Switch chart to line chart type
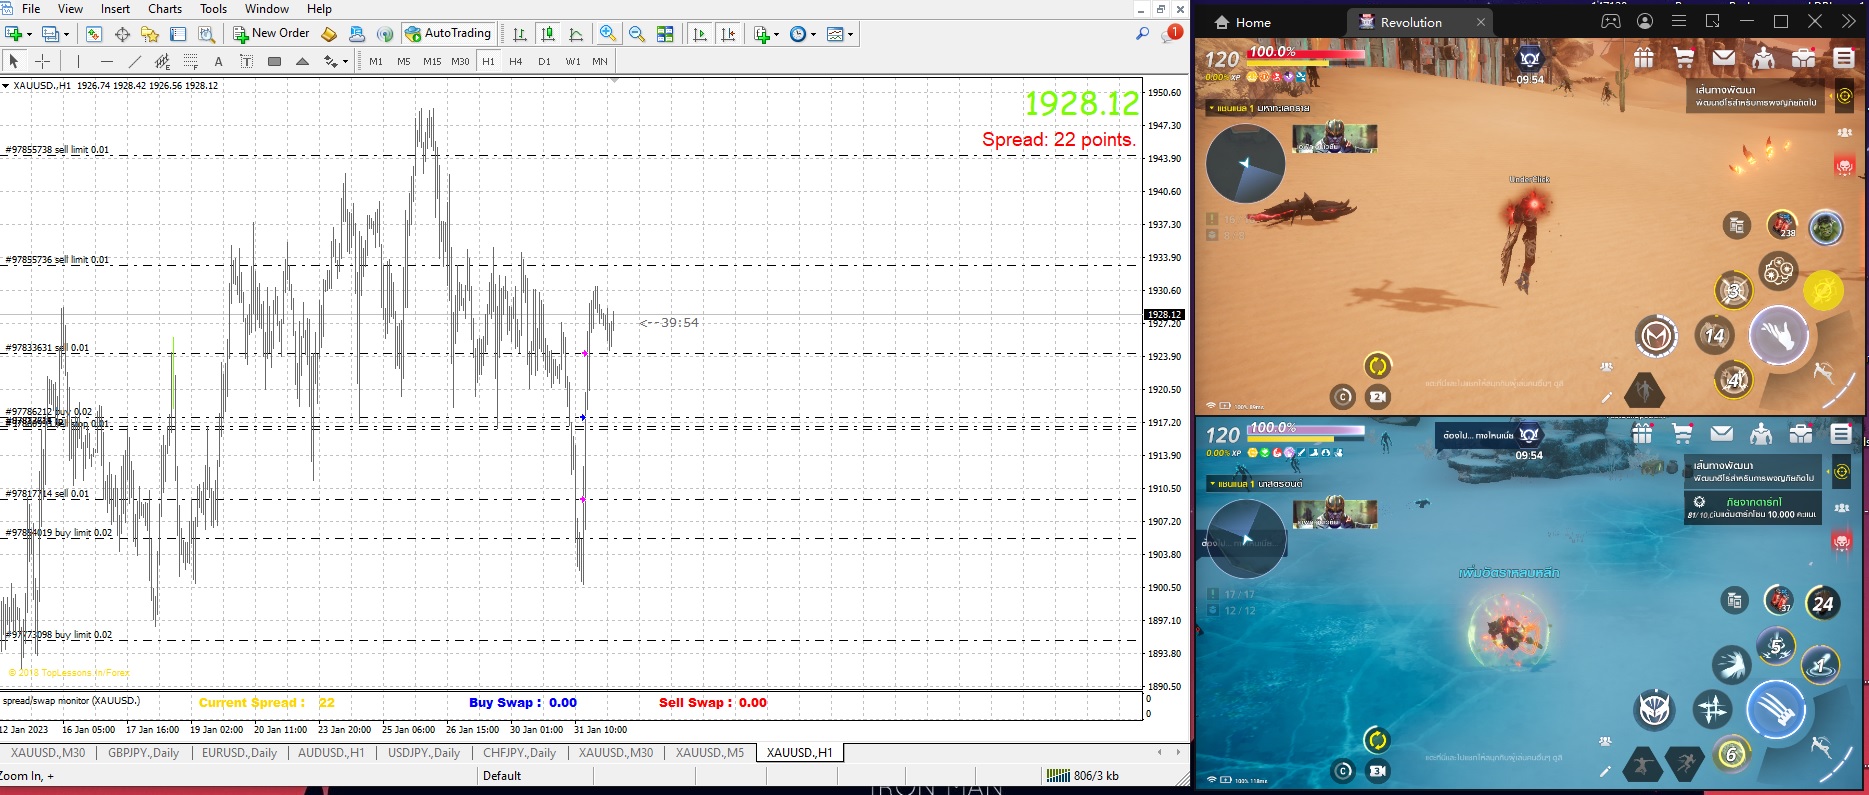The image size is (1869, 795). [x=576, y=34]
